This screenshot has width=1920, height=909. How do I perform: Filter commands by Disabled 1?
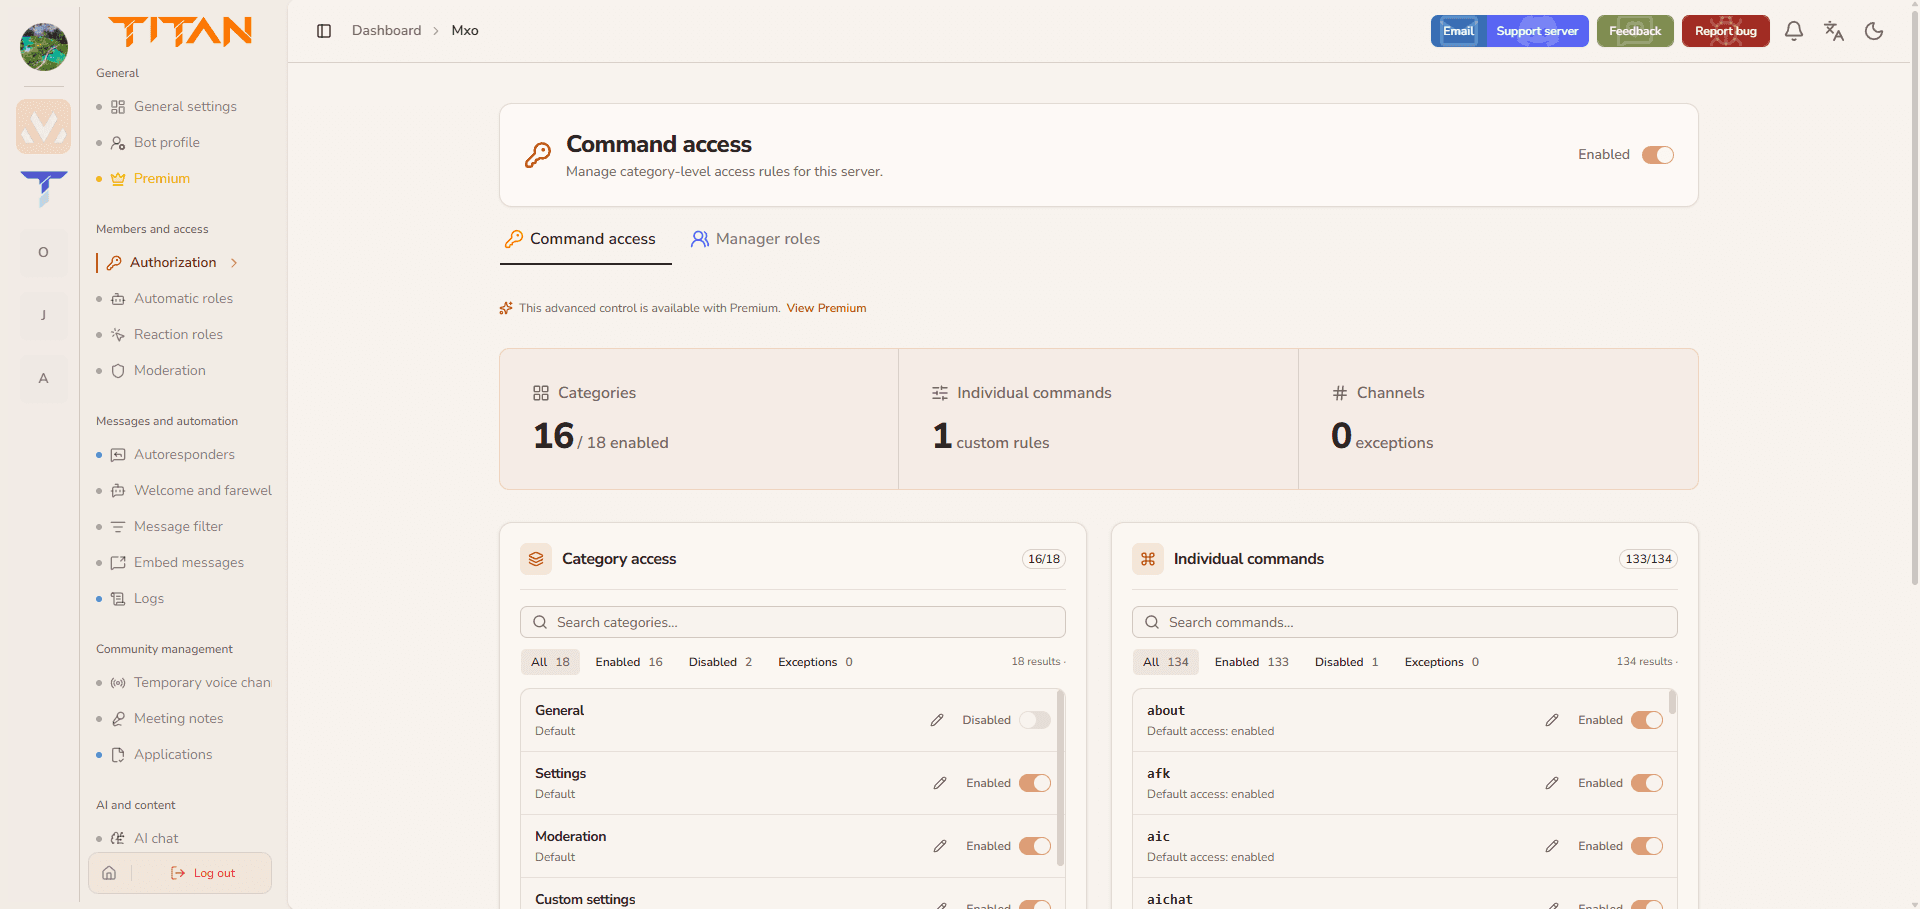(1347, 662)
